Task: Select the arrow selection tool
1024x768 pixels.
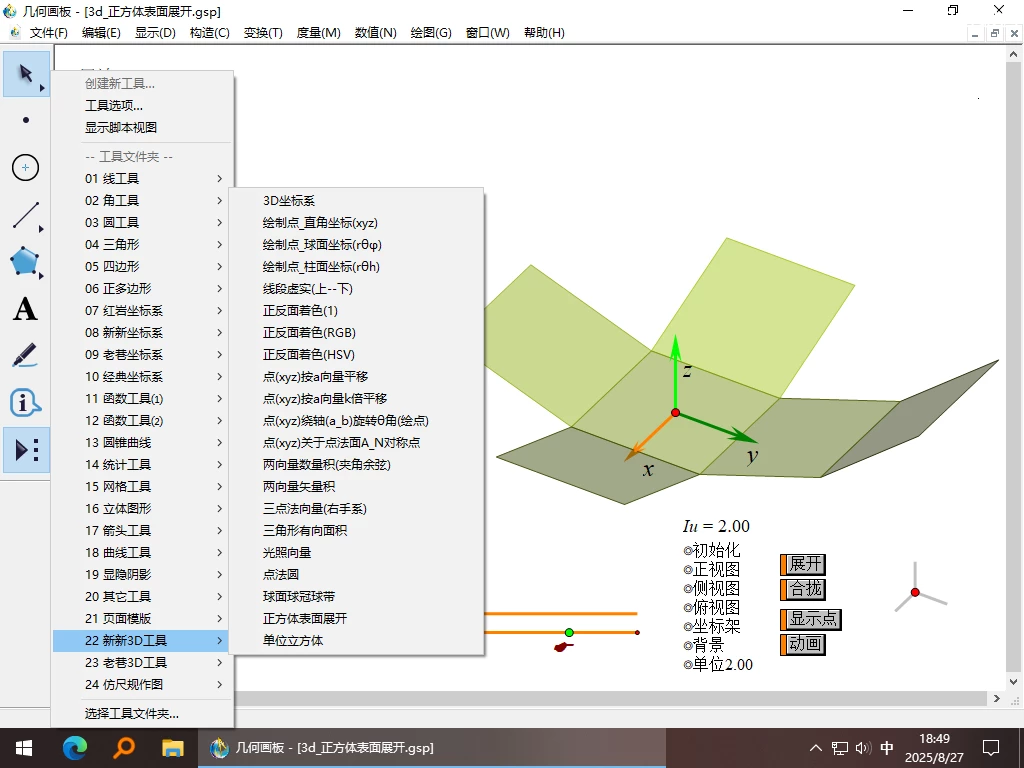Action: [x=25, y=73]
